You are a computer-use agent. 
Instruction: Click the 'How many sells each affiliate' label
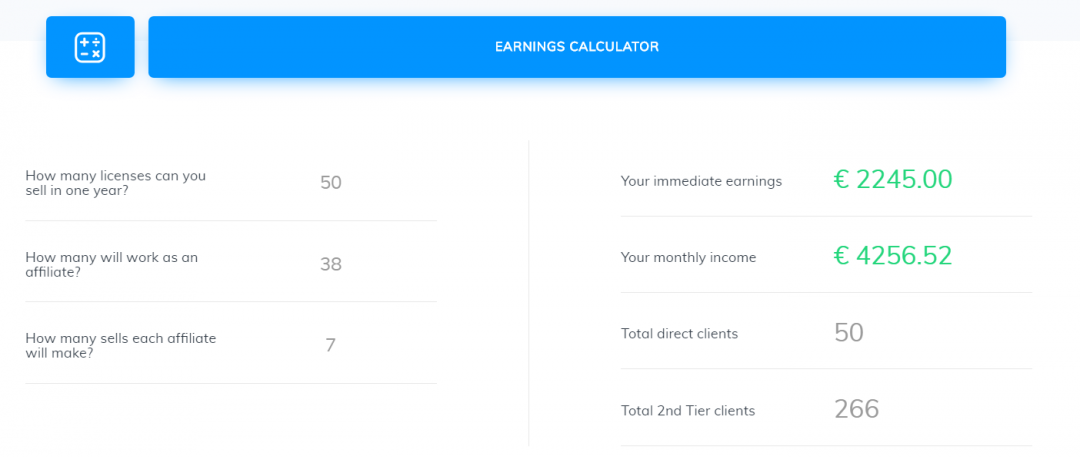[x=120, y=346]
